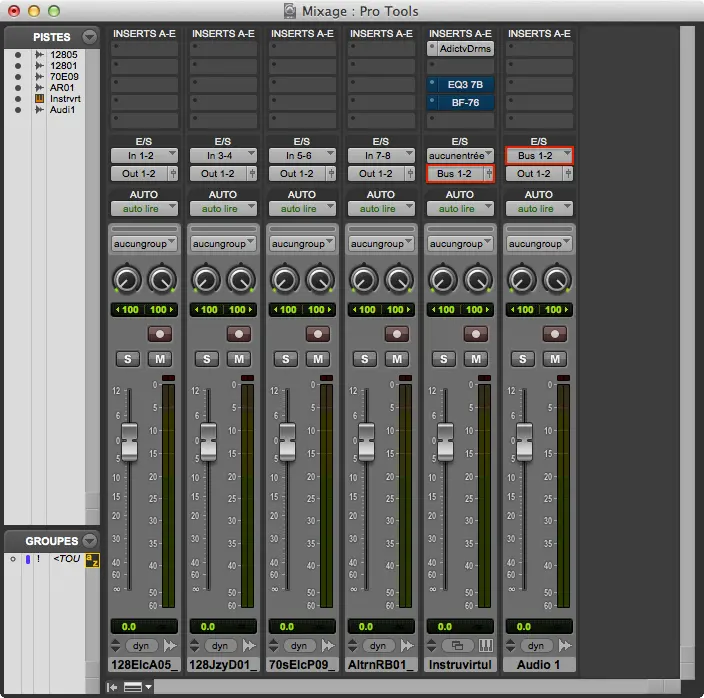Click the dyn button on 128ElcA05_
This screenshot has width=704, height=698.
(x=141, y=646)
